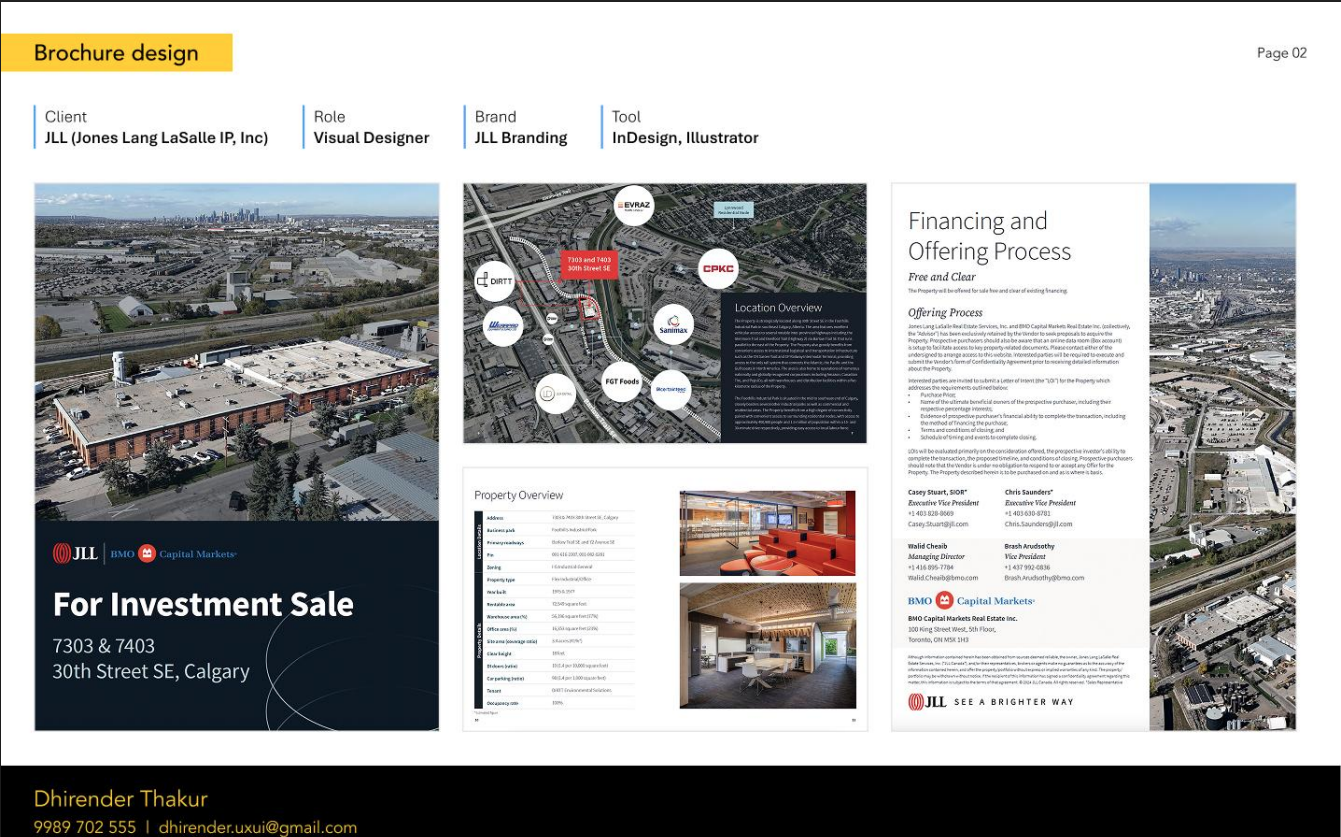
Task: Open the office meeting table interior photo
Action: pos(767,646)
